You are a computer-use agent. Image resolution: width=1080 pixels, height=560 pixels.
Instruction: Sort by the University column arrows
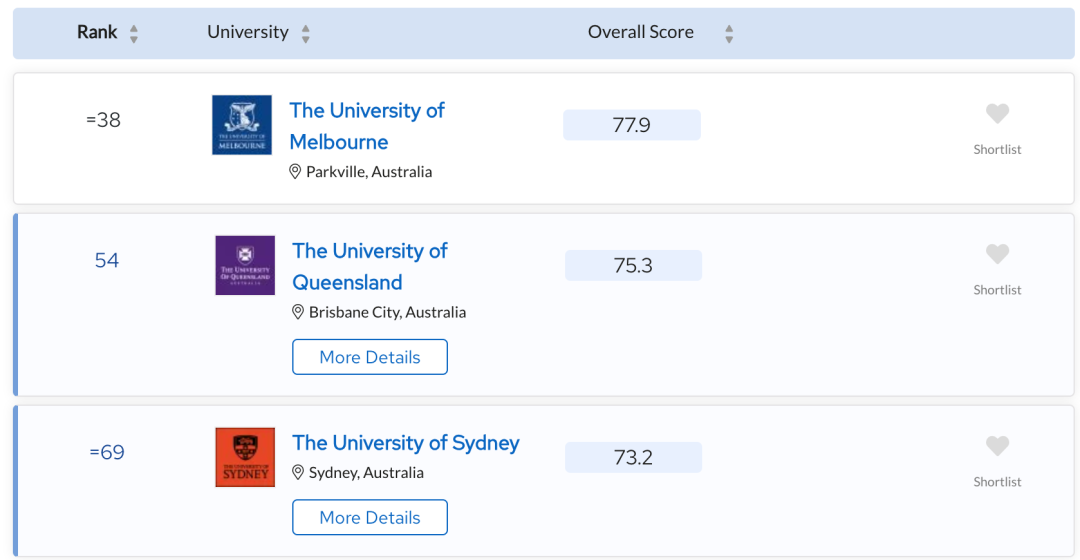[x=305, y=33]
